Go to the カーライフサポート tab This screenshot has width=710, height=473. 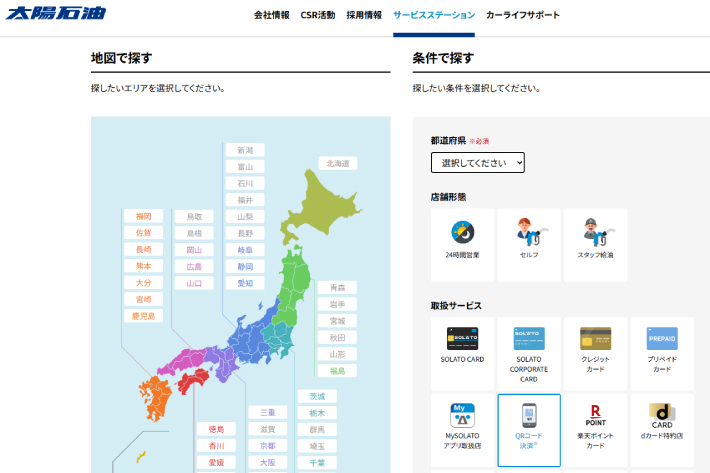tap(523, 15)
